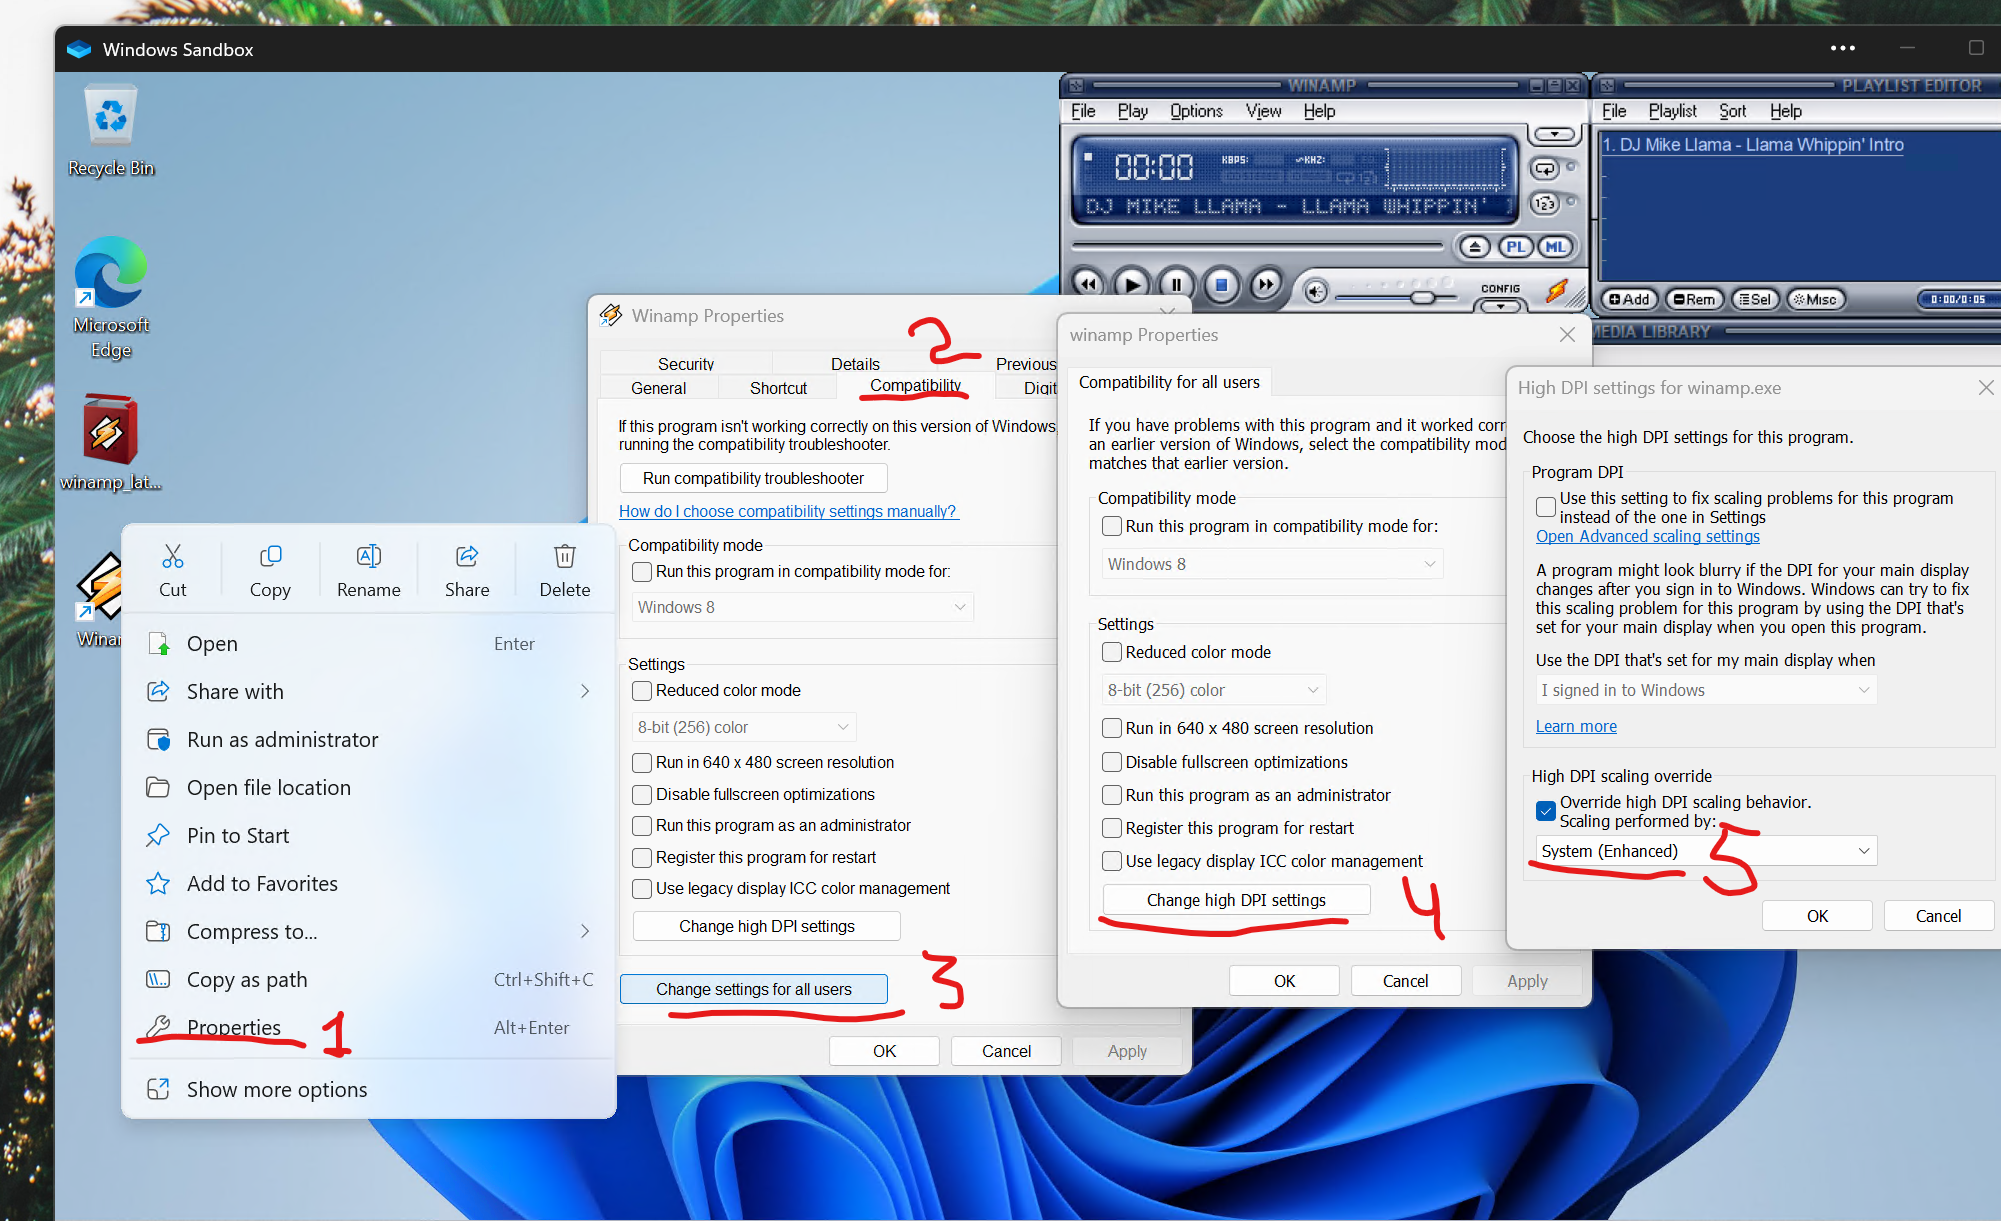This screenshot has height=1221, width=2001.
Task: Check Reduced color mode in Winamp Properties
Action: pyautogui.click(x=643, y=691)
